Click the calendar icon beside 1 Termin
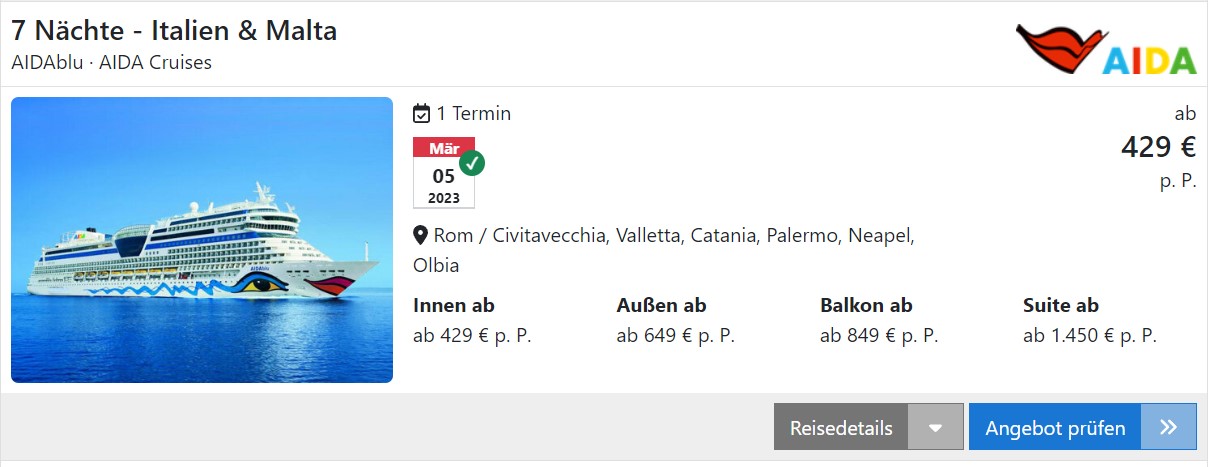This screenshot has height=467, width=1217. point(422,113)
